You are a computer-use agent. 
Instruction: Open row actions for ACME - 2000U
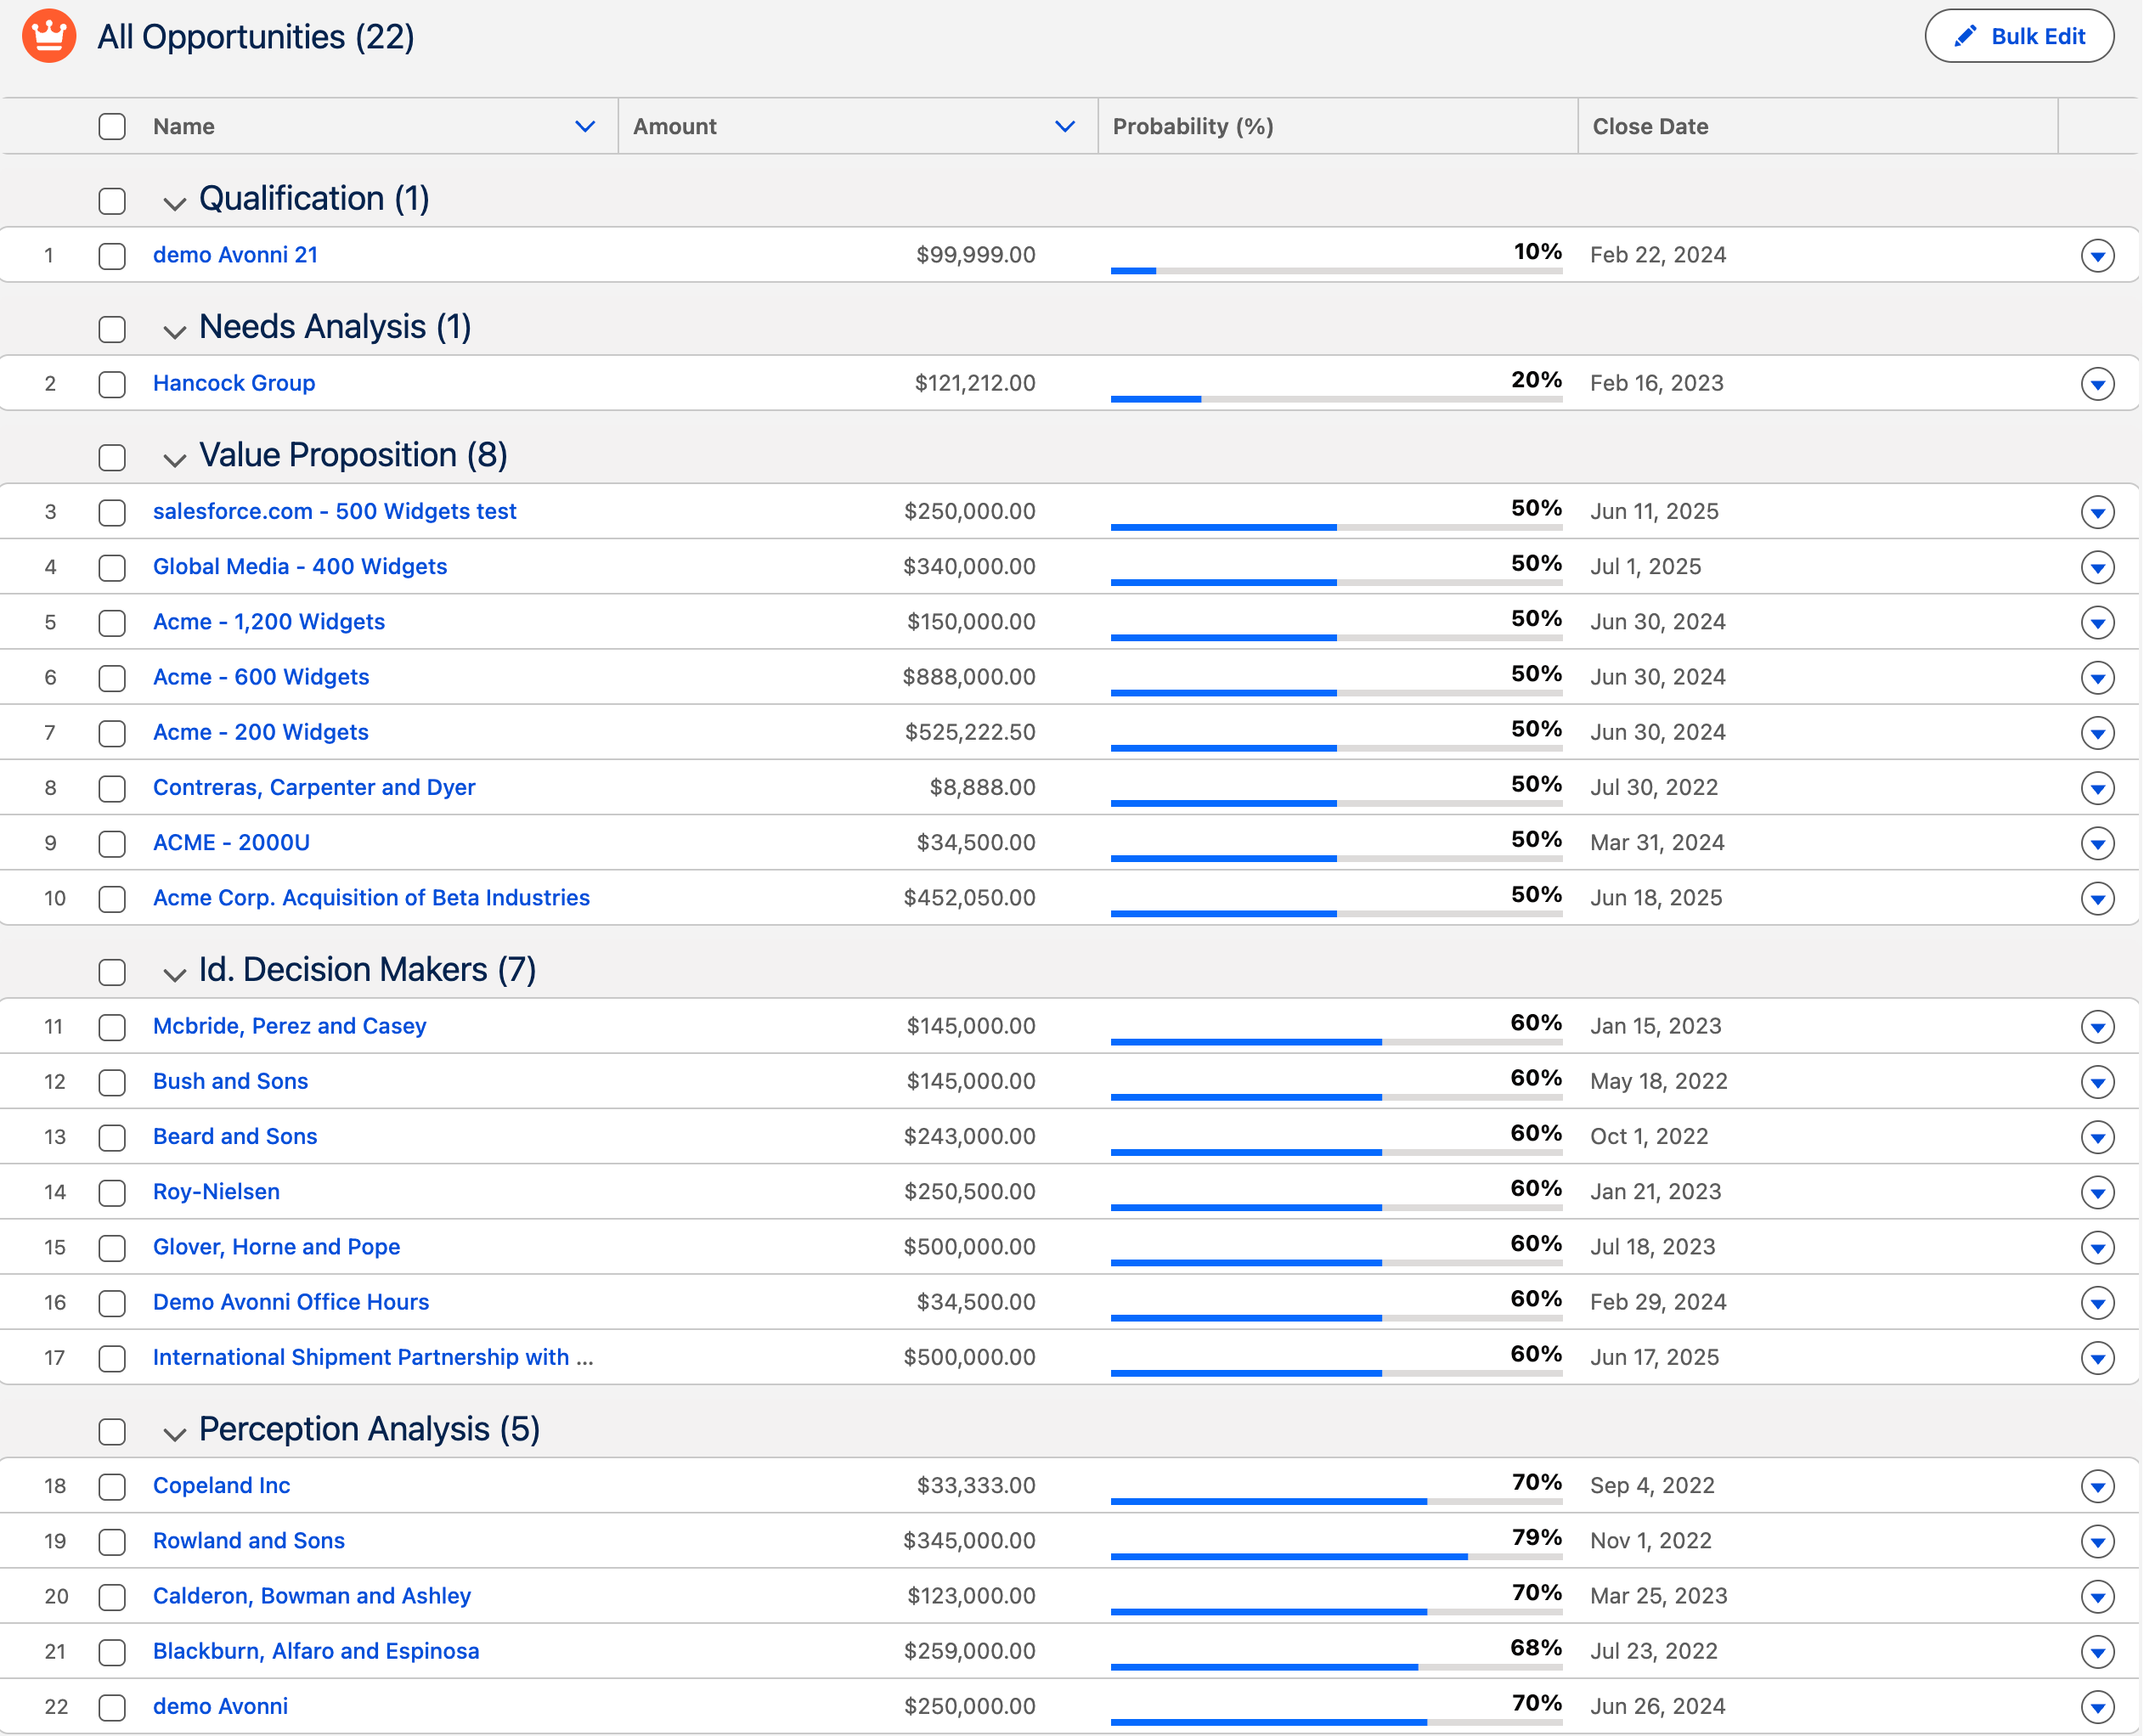tap(2097, 844)
